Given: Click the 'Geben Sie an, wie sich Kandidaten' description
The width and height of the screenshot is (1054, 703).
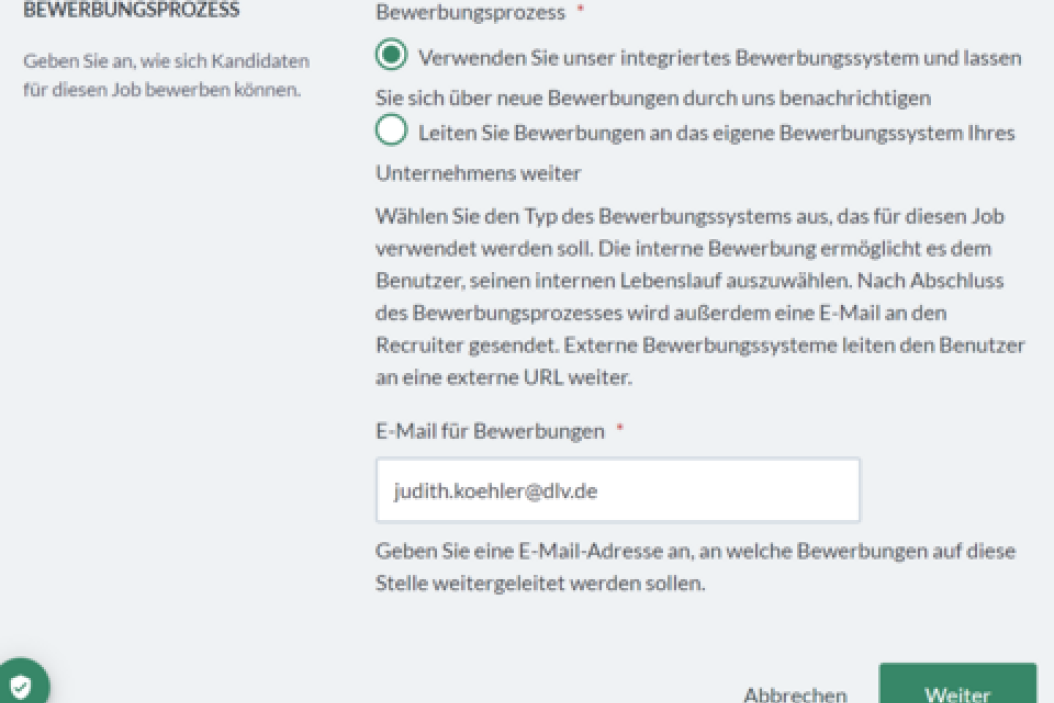Looking at the screenshot, I should pyautogui.click(x=166, y=75).
